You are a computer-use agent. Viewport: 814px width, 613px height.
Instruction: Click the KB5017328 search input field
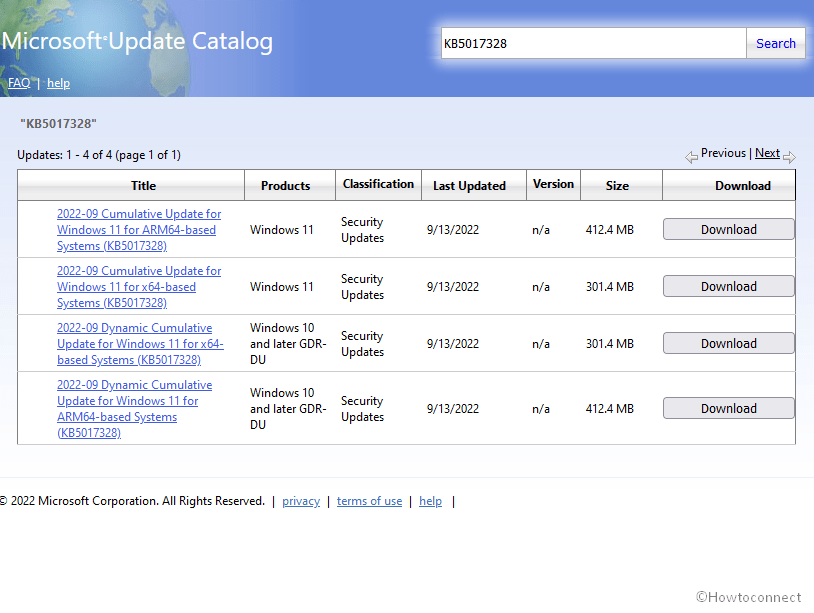coord(594,43)
